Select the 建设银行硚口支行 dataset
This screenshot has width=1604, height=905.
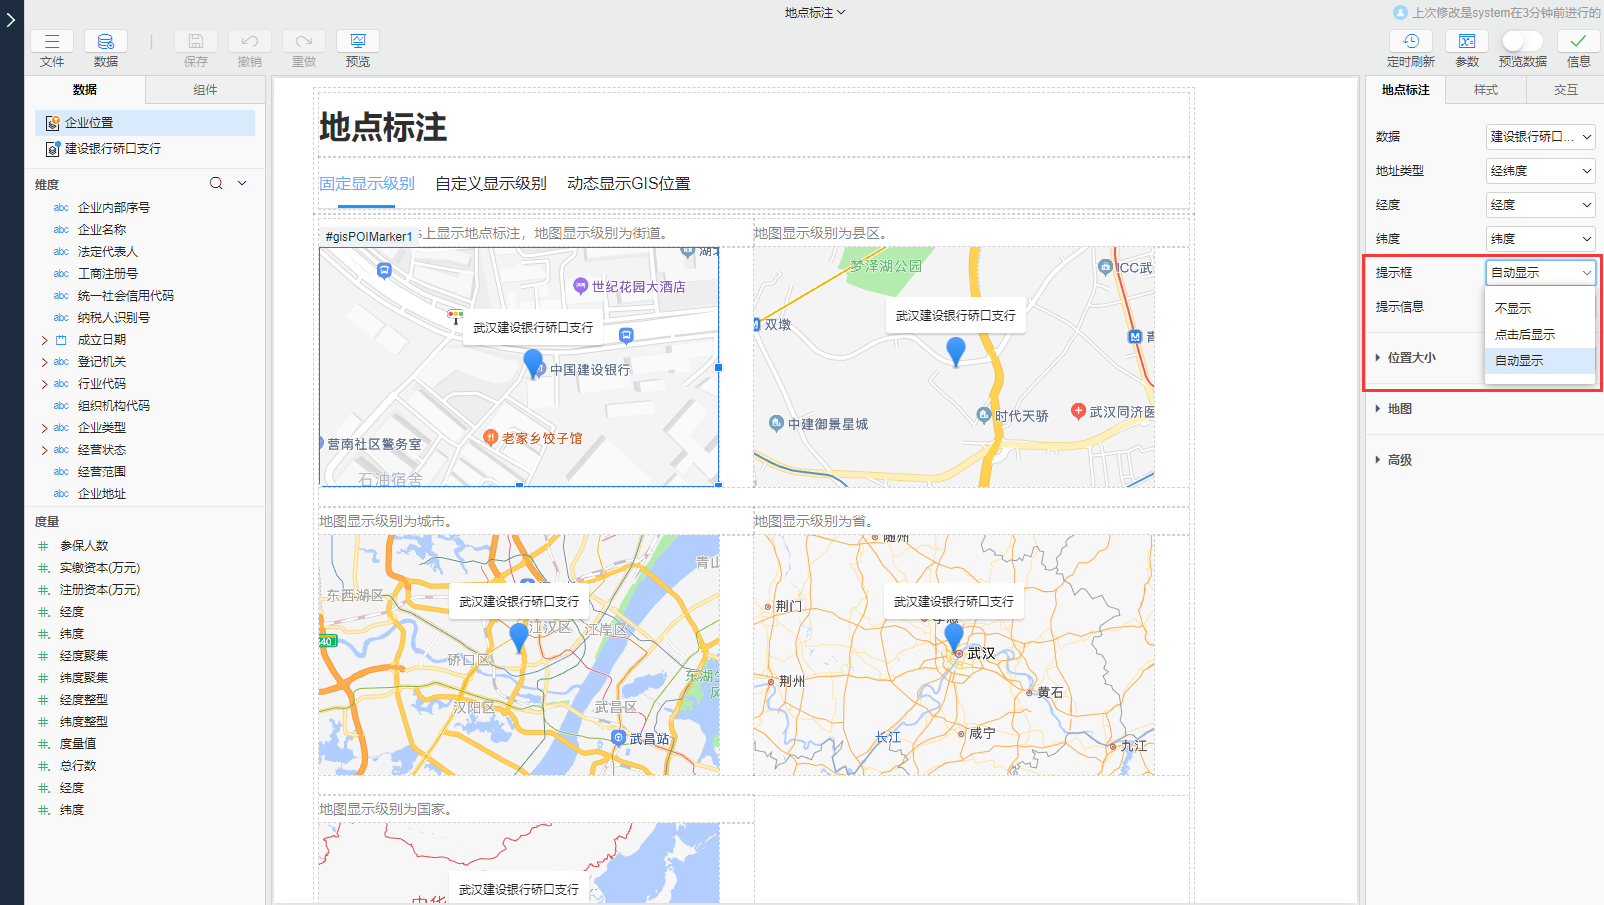pos(112,149)
